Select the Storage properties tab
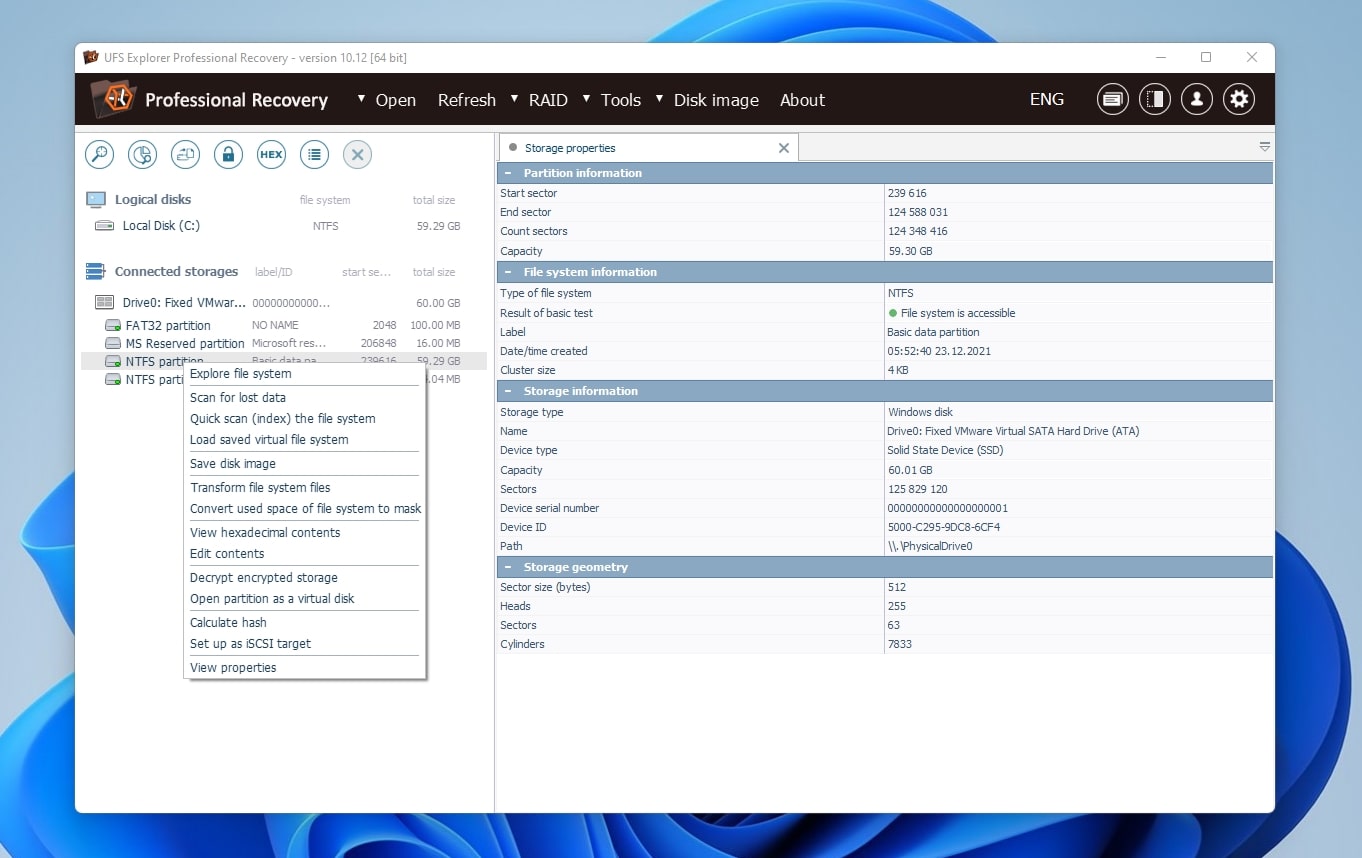 tap(649, 148)
